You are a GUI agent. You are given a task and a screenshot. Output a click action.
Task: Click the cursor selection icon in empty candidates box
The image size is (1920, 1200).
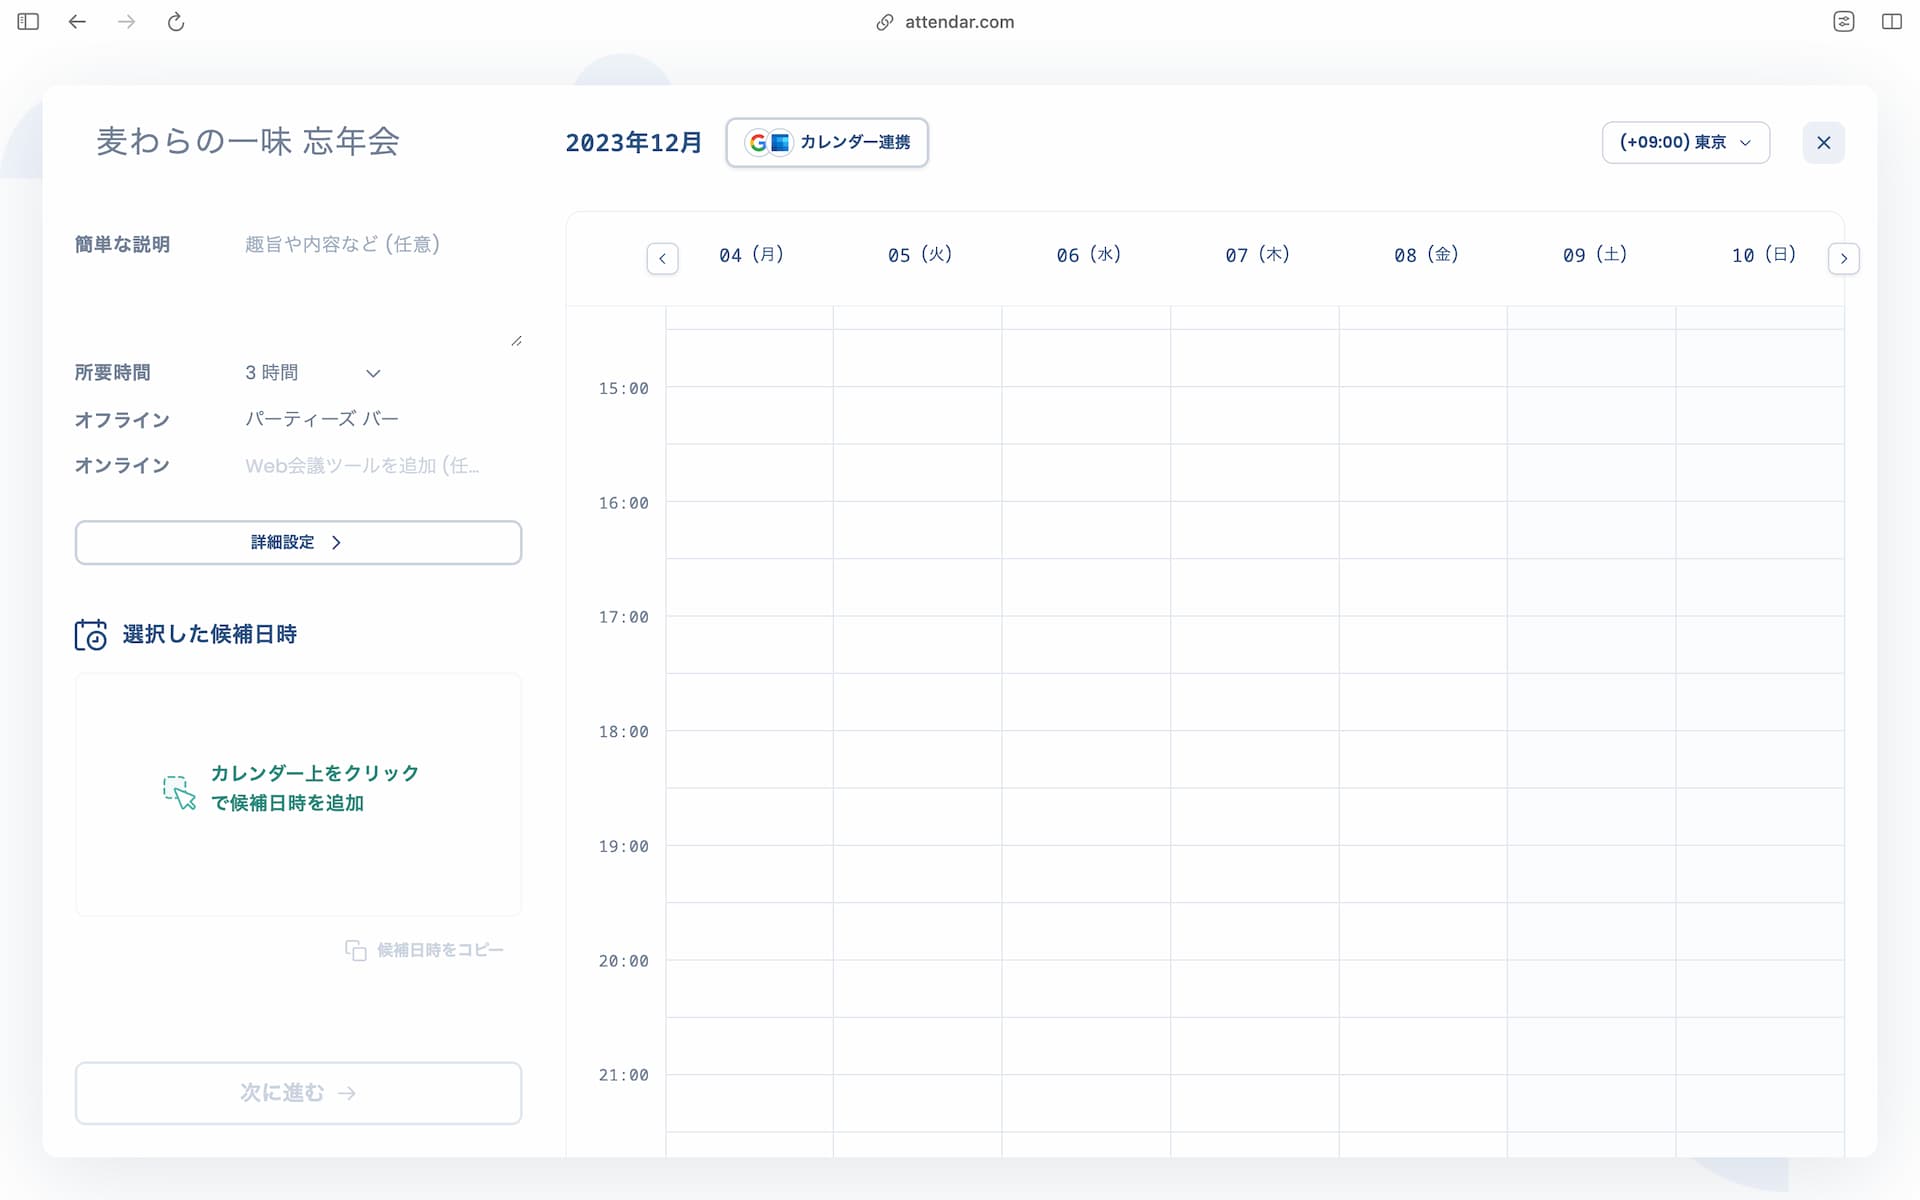click(x=180, y=792)
